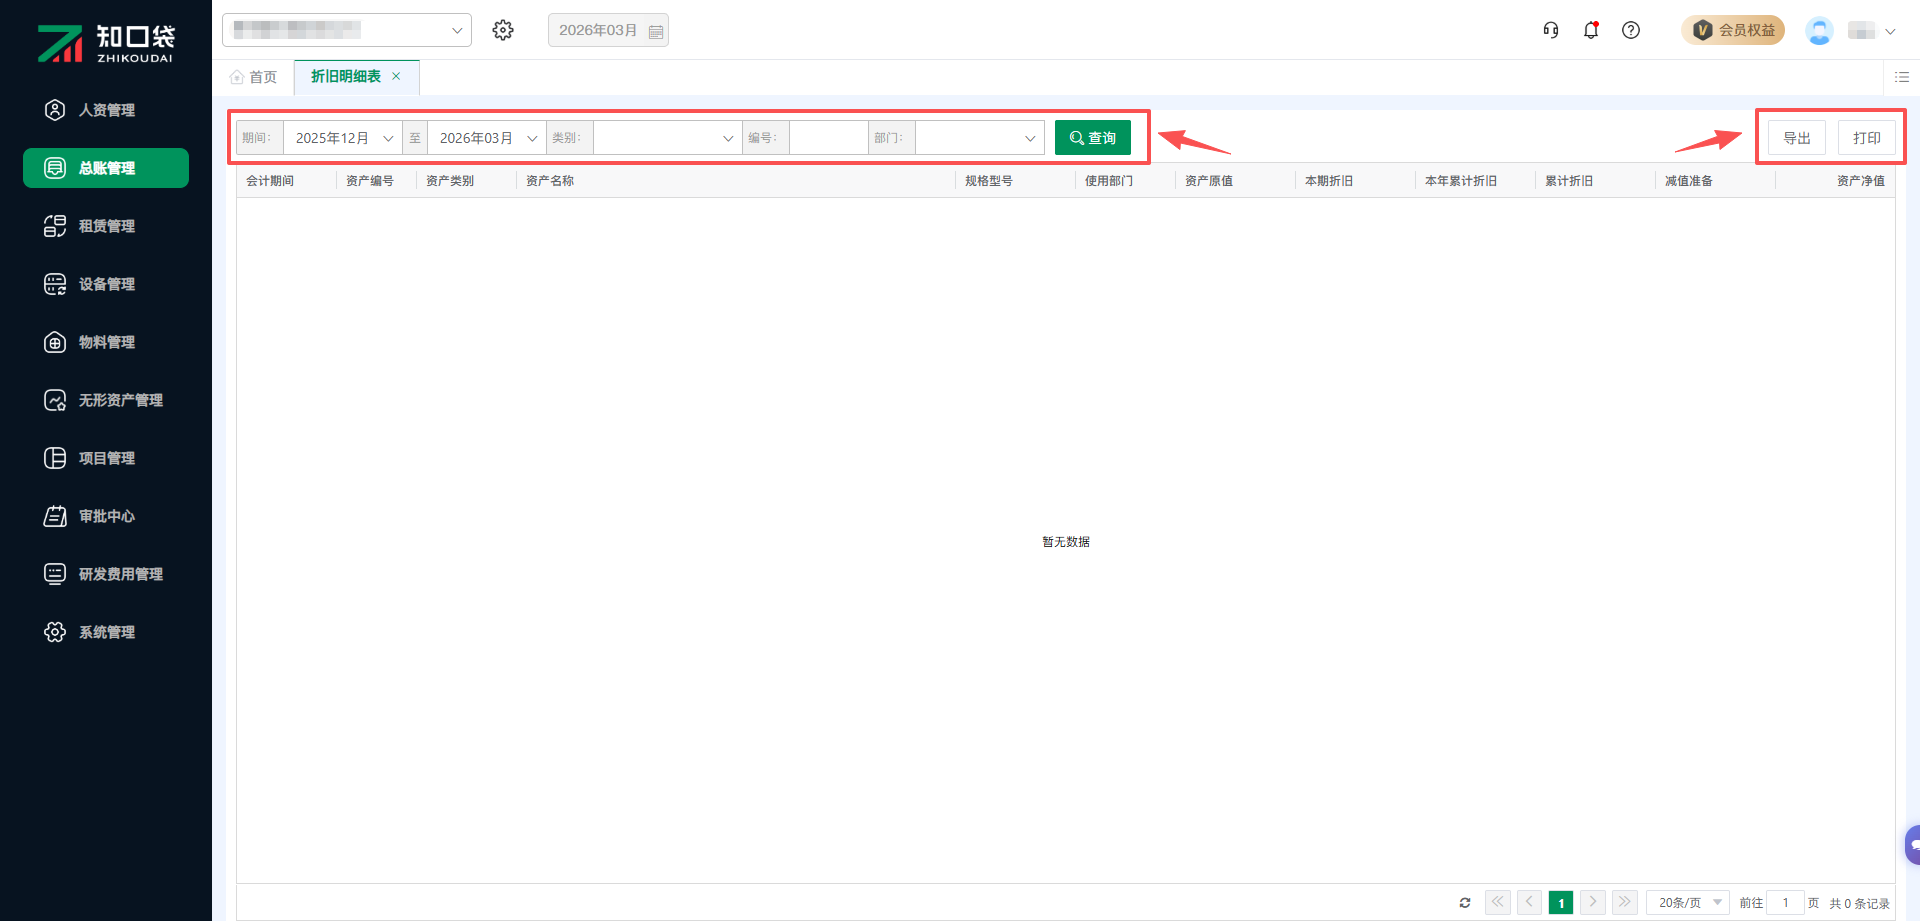Select page 1 in pagination

point(1561,902)
